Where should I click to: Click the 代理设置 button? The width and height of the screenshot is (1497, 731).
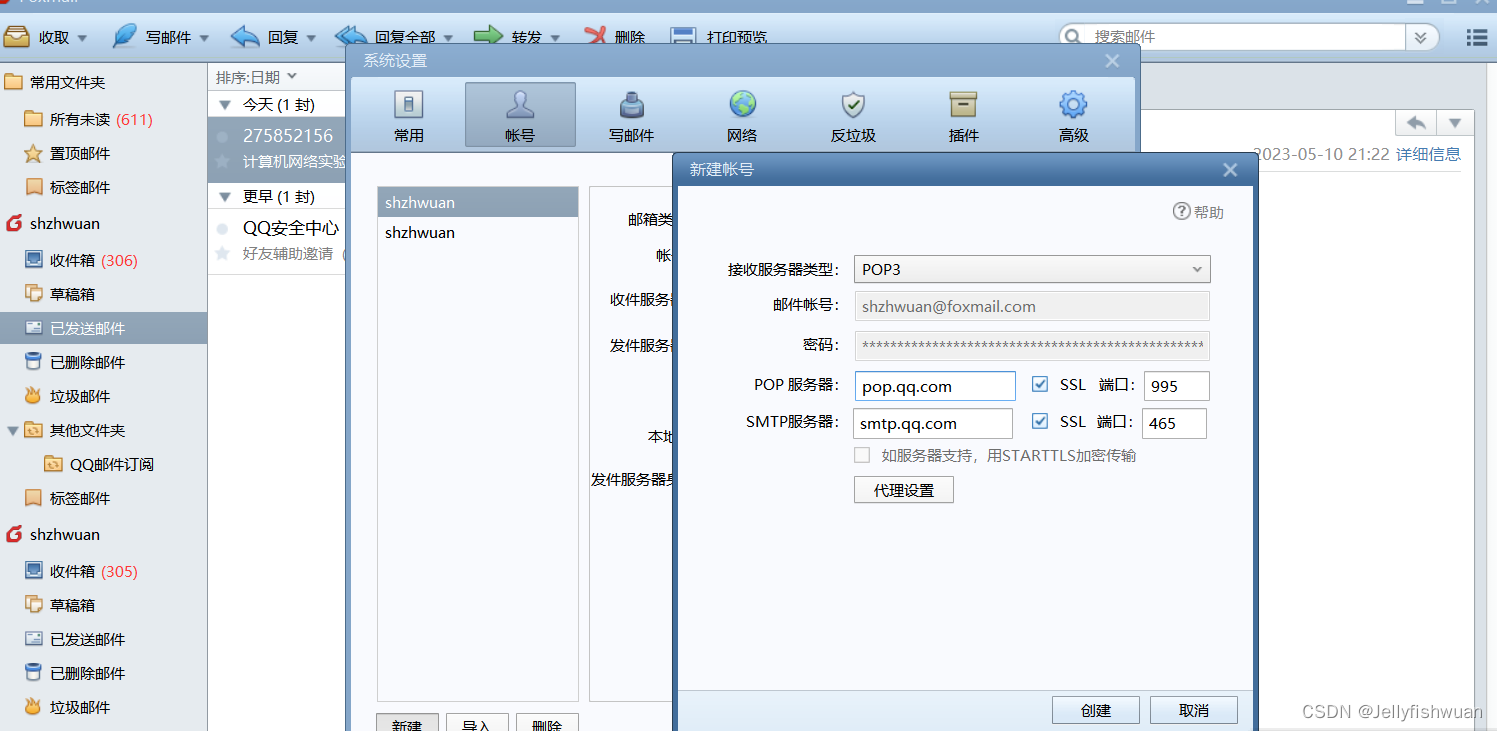(904, 490)
